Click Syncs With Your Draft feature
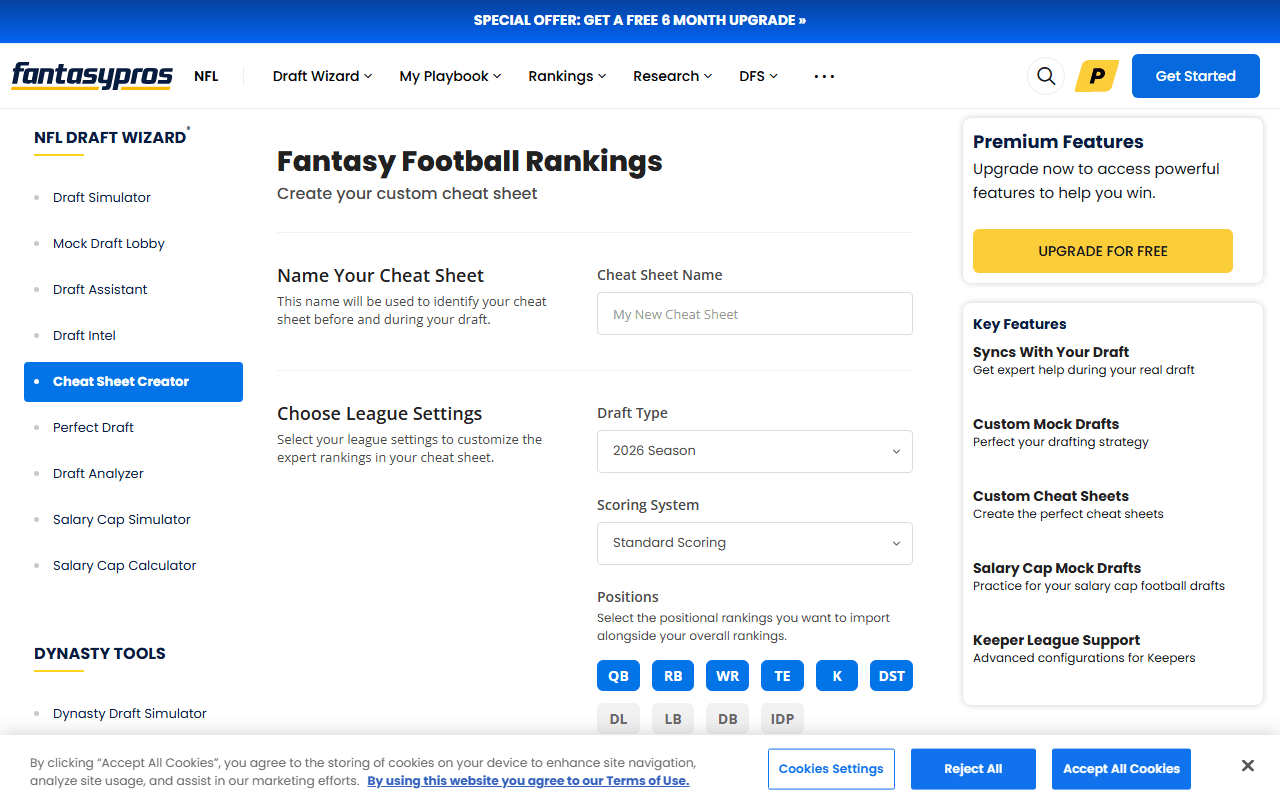The height and width of the screenshot is (800, 1280). tap(1051, 352)
